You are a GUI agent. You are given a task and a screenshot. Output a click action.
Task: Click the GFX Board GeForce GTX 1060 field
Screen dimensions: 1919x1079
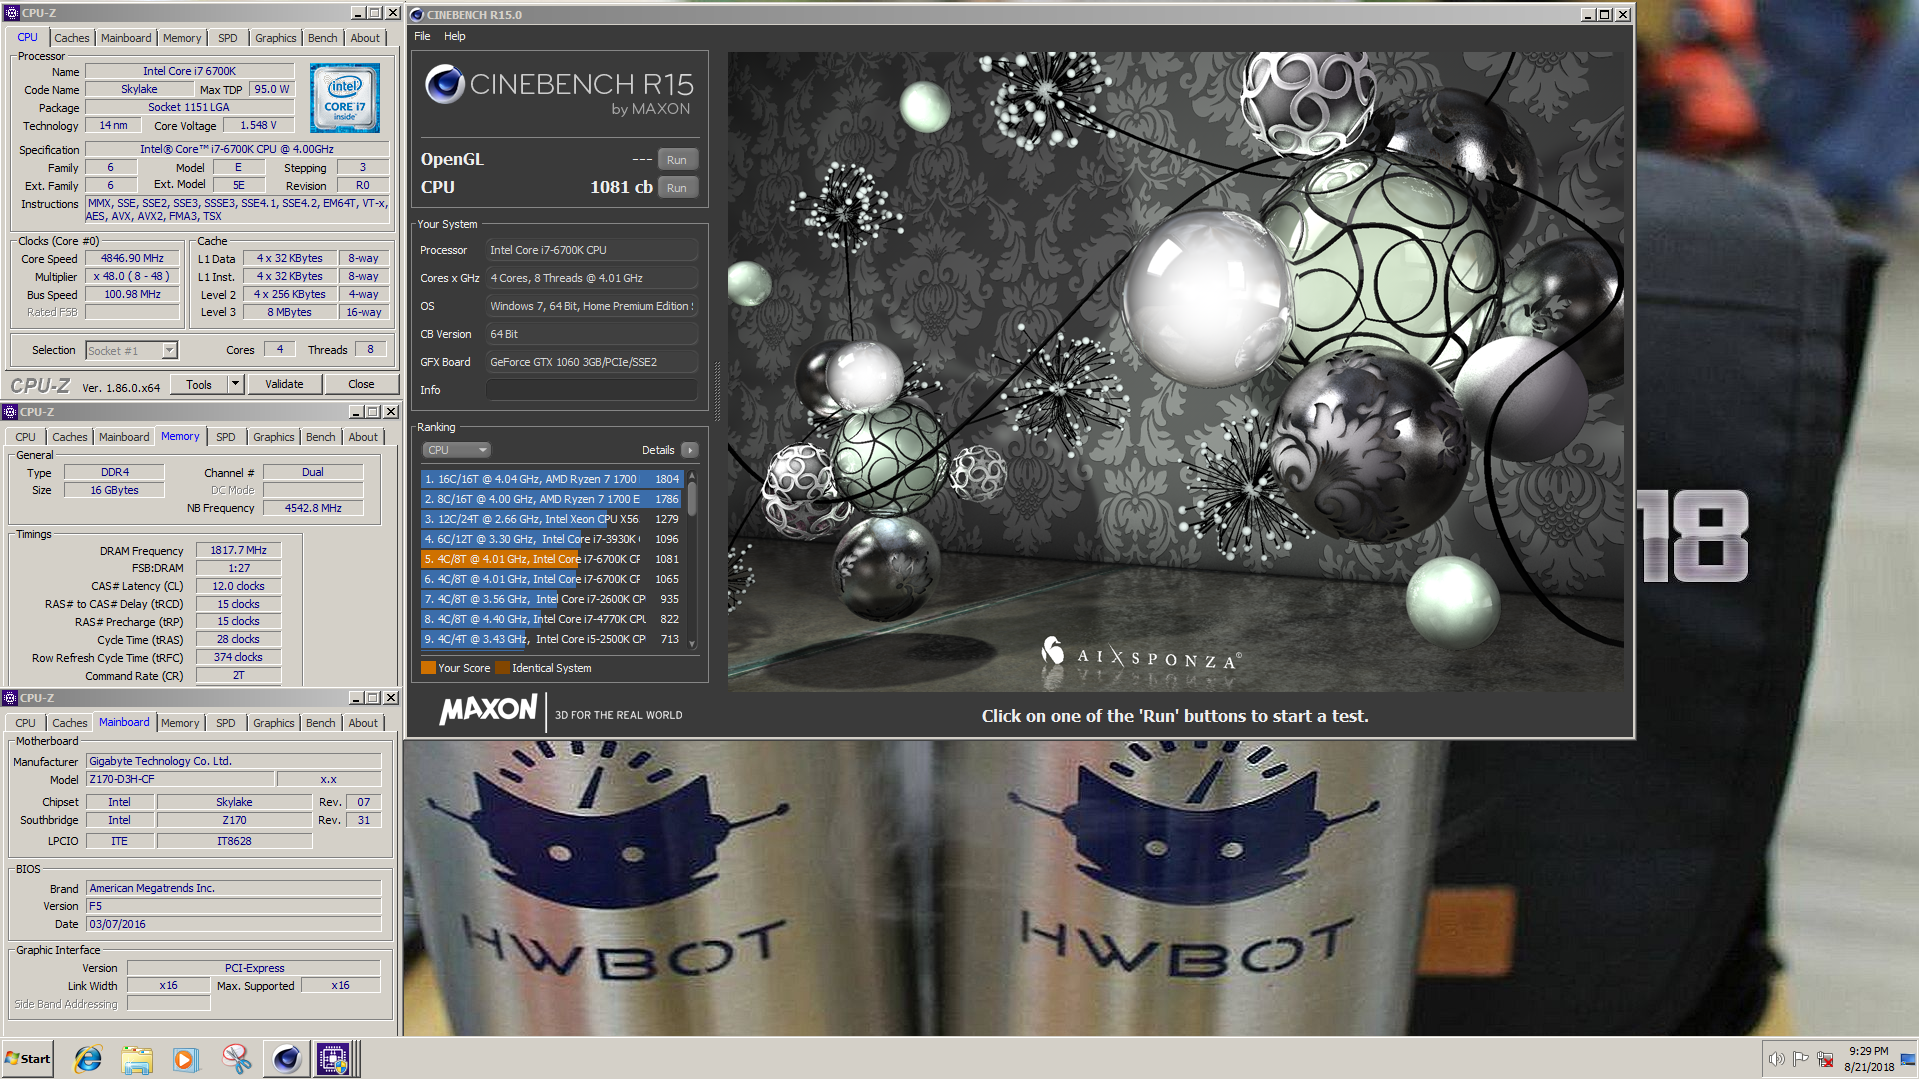(592, 362)
